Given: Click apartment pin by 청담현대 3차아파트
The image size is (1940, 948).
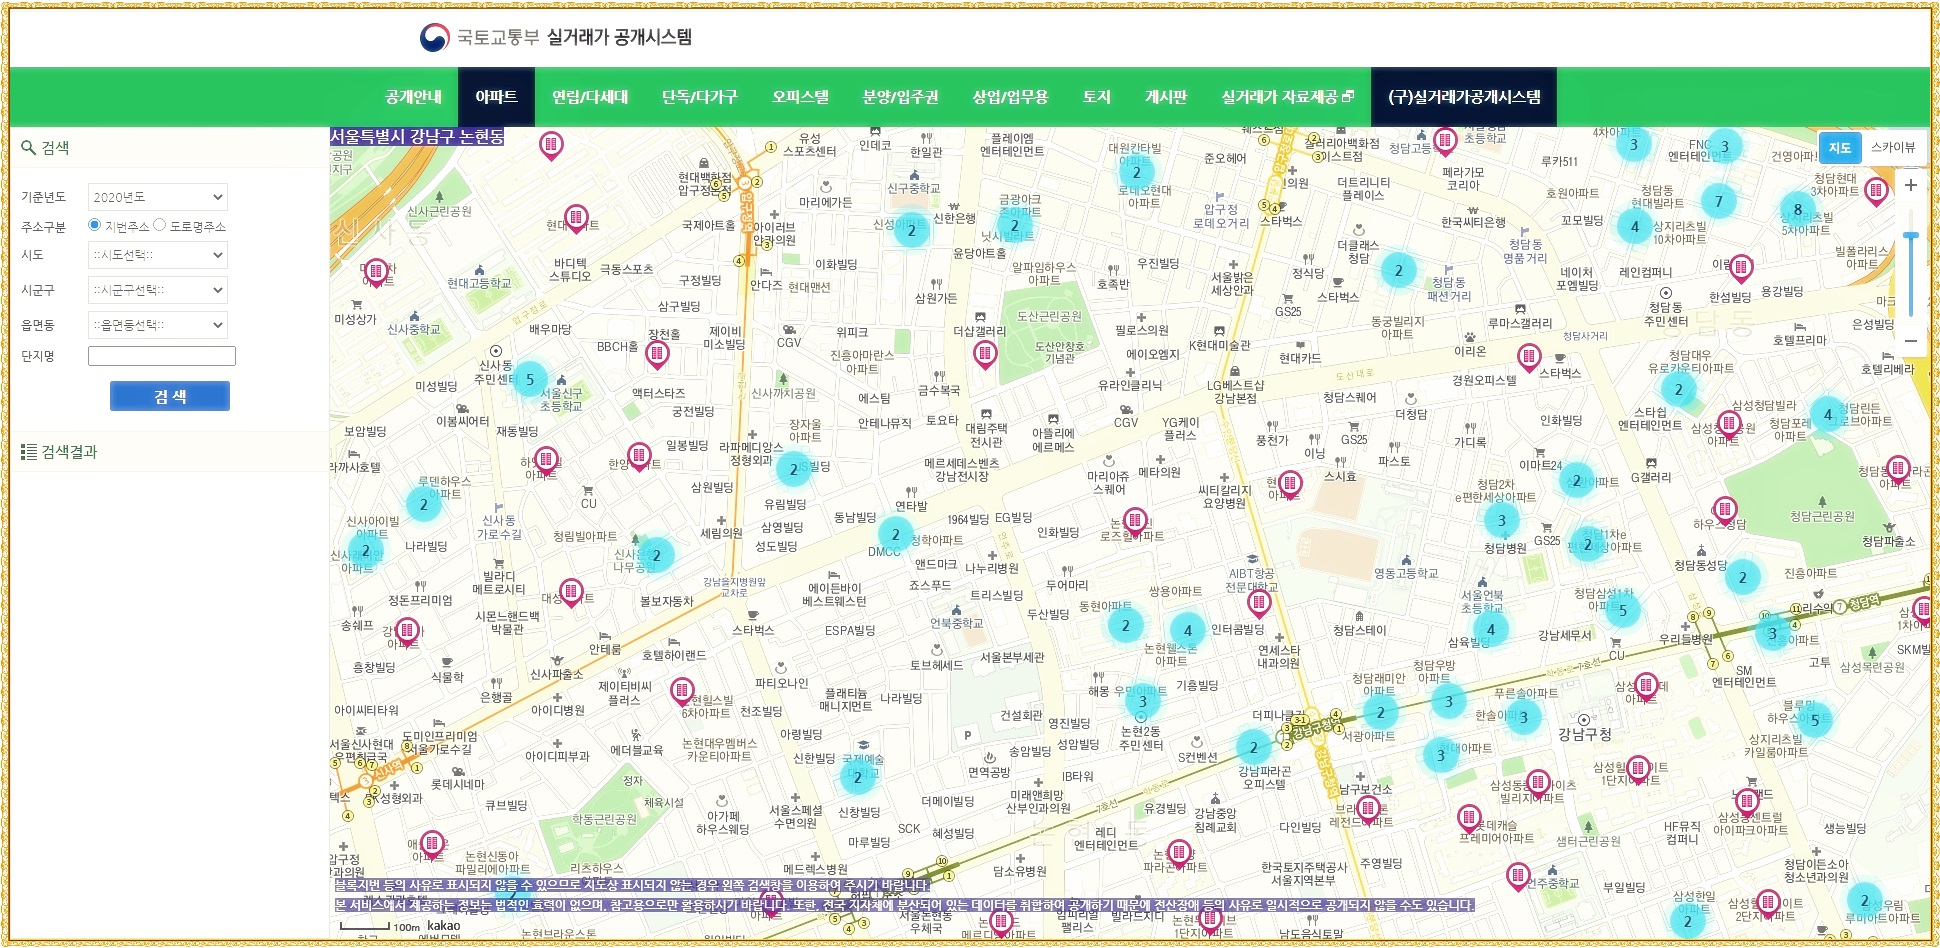Looking at the screenshot, I should click(x=1876, y=190).
